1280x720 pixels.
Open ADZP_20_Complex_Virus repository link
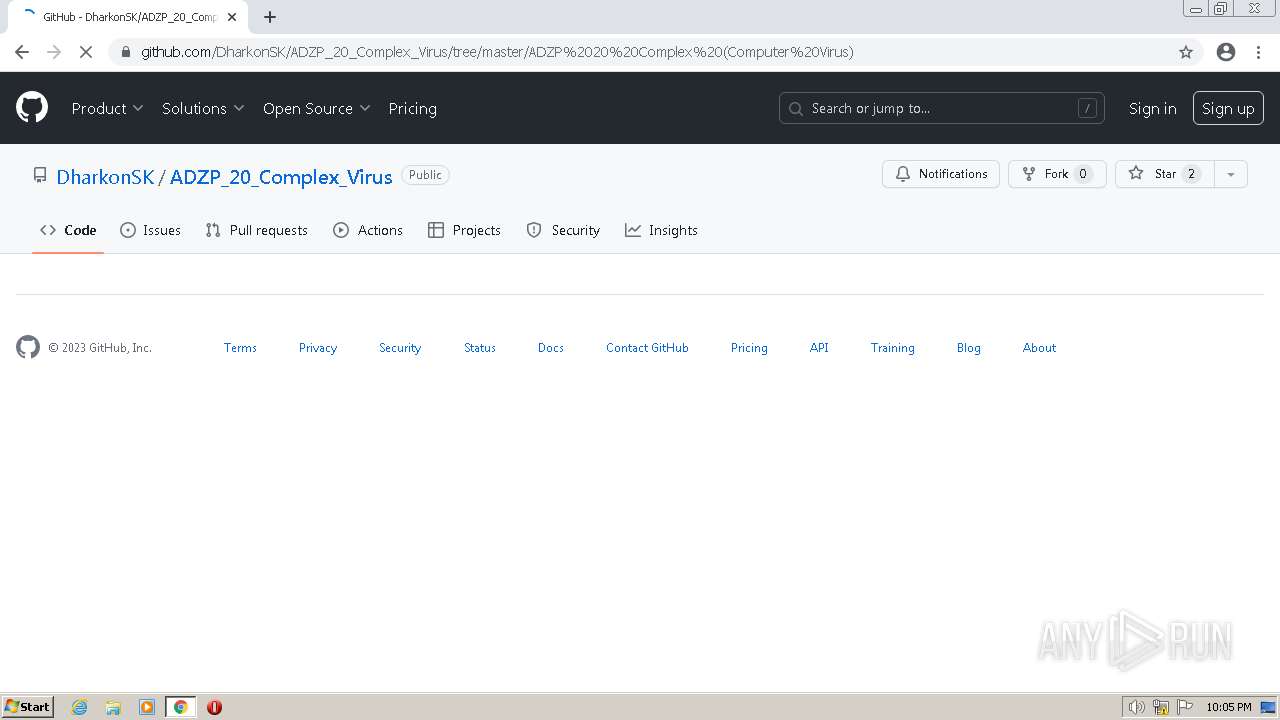point(281,177)
